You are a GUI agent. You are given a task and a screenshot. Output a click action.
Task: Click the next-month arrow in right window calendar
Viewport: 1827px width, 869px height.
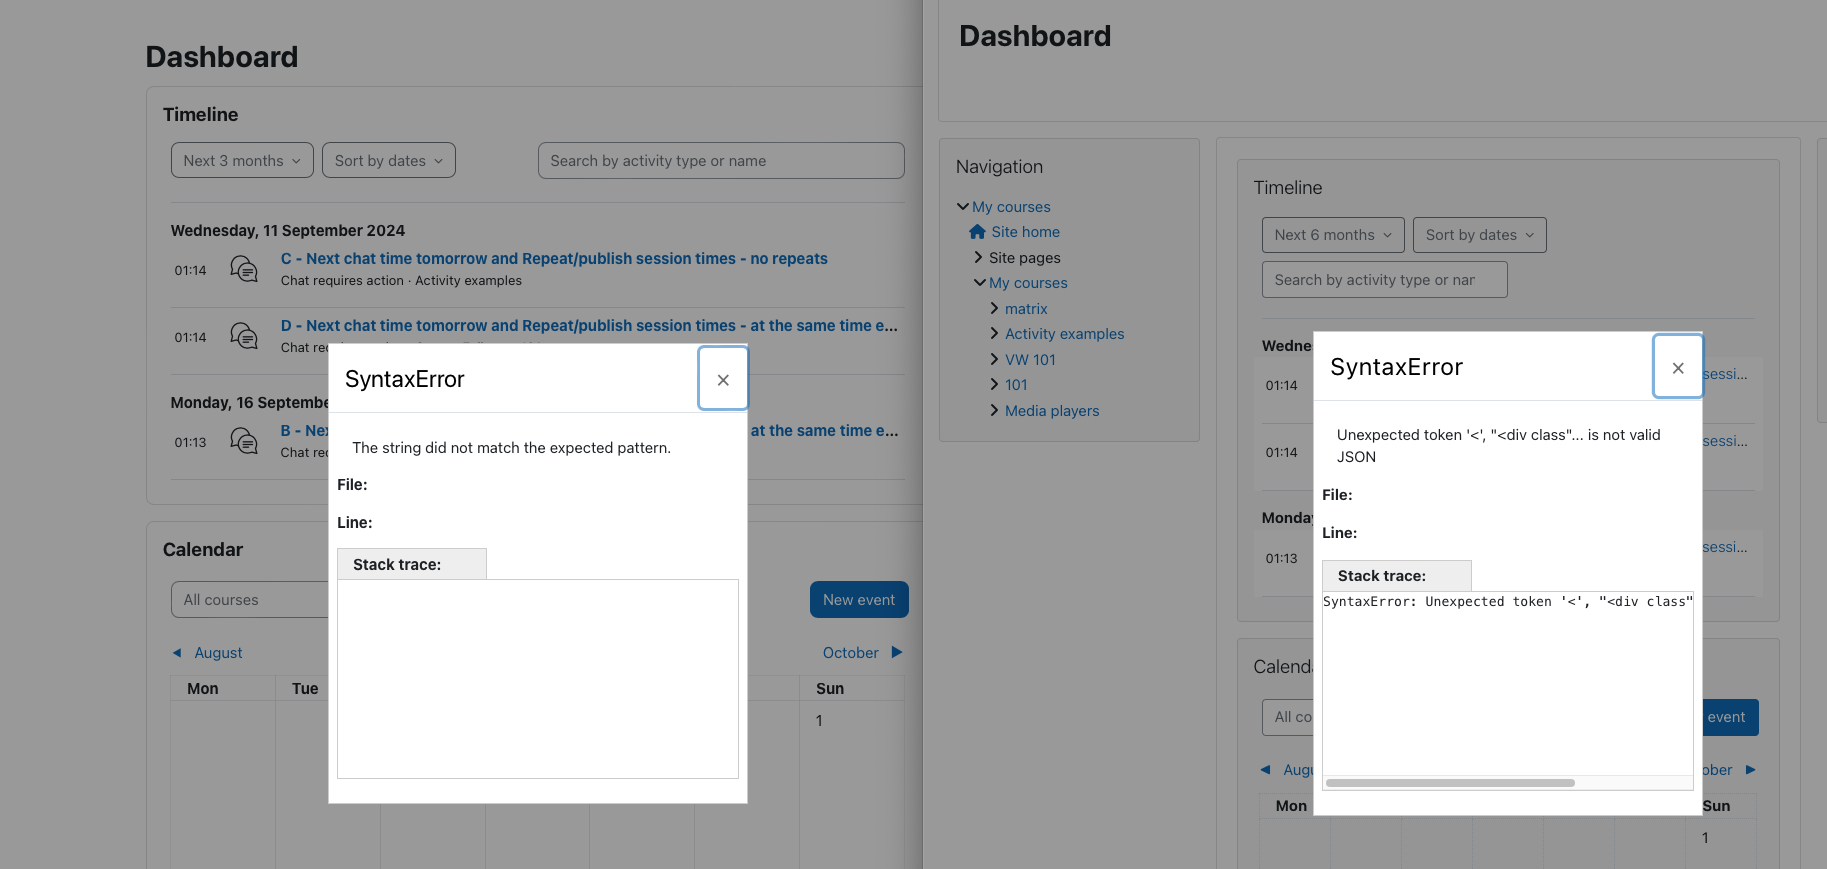(1751, 770)
